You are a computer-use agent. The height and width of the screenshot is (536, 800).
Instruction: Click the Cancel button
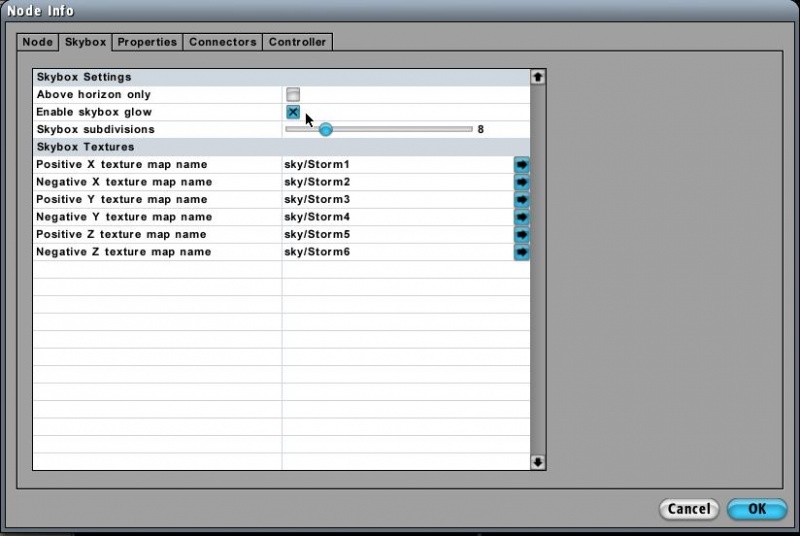pos(689,509)
